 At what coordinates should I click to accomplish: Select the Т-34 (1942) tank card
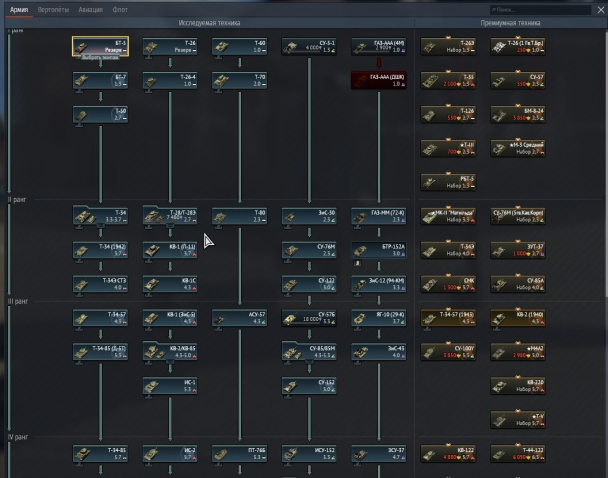click(100, 250)
